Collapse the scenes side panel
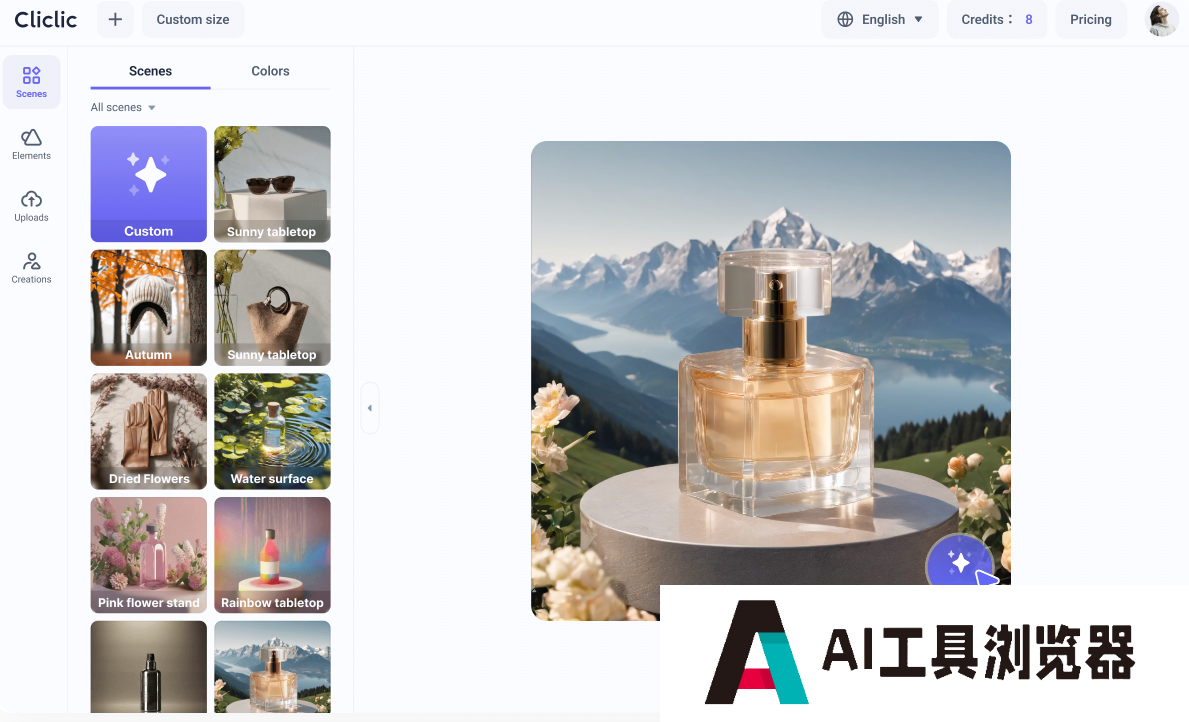This screenshot has height=722, width=1189. [x=369, y=408]
